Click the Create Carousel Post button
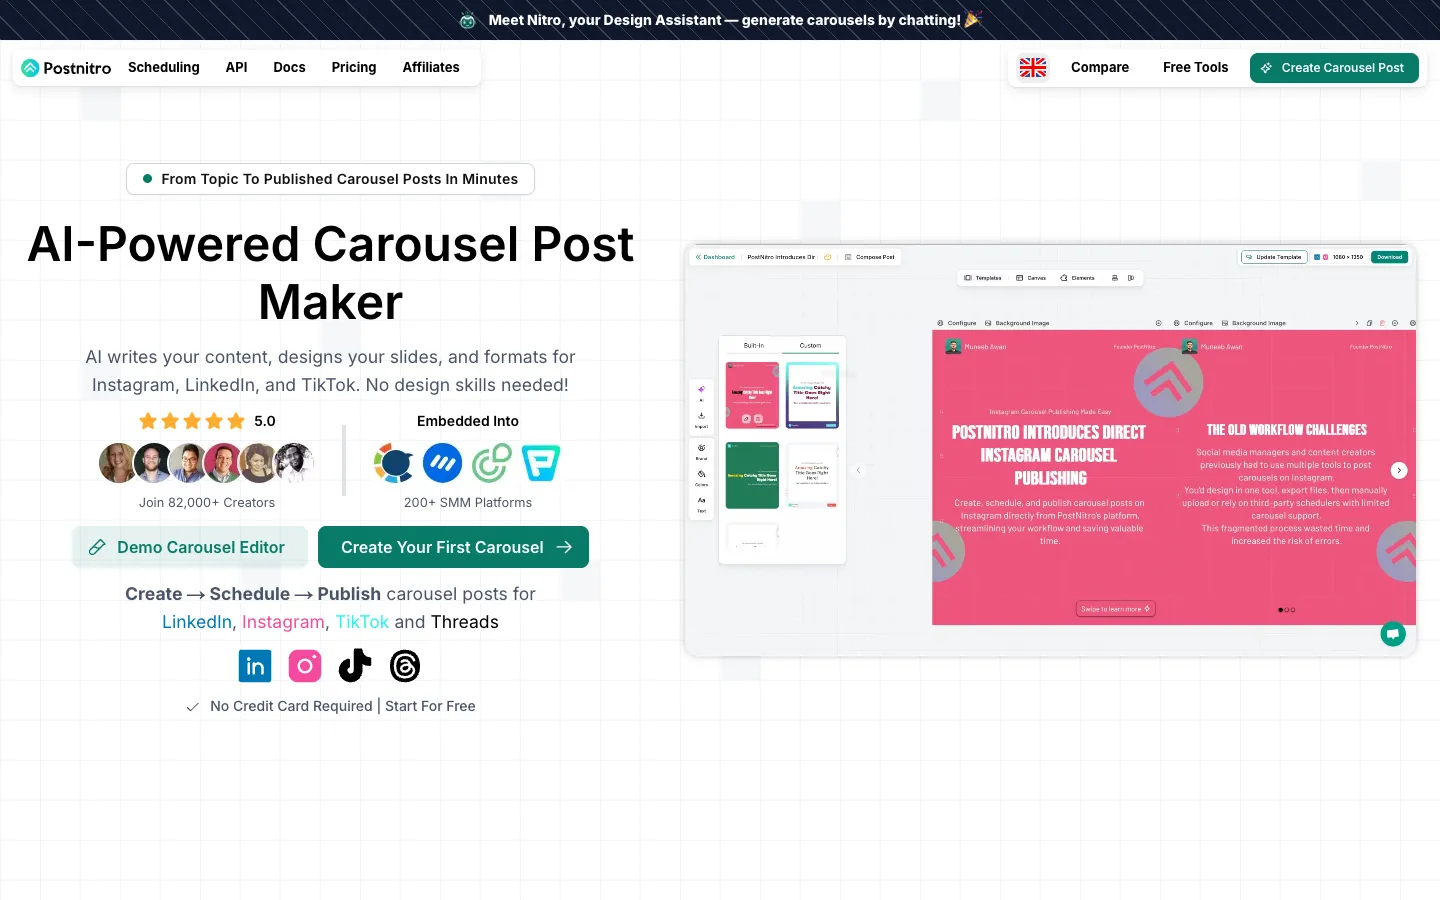This screenshot has height=900, width=1440. pyautogui.click(x=1334, y=68)
